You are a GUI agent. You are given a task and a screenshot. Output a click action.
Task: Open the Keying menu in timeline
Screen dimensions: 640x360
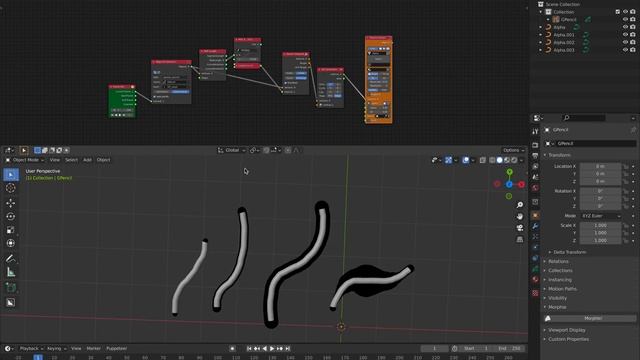[56, 349]
